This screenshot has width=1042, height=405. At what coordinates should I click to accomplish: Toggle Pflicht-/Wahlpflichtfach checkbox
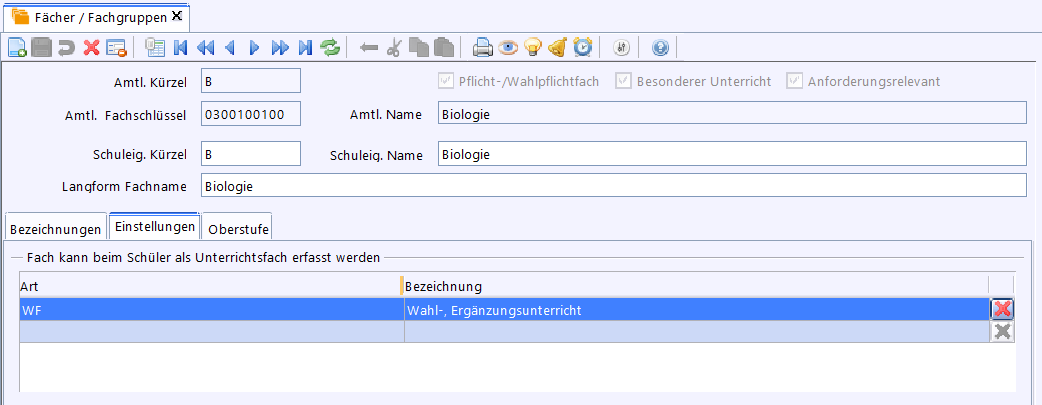pyautogui.click(x=446, y=81)
